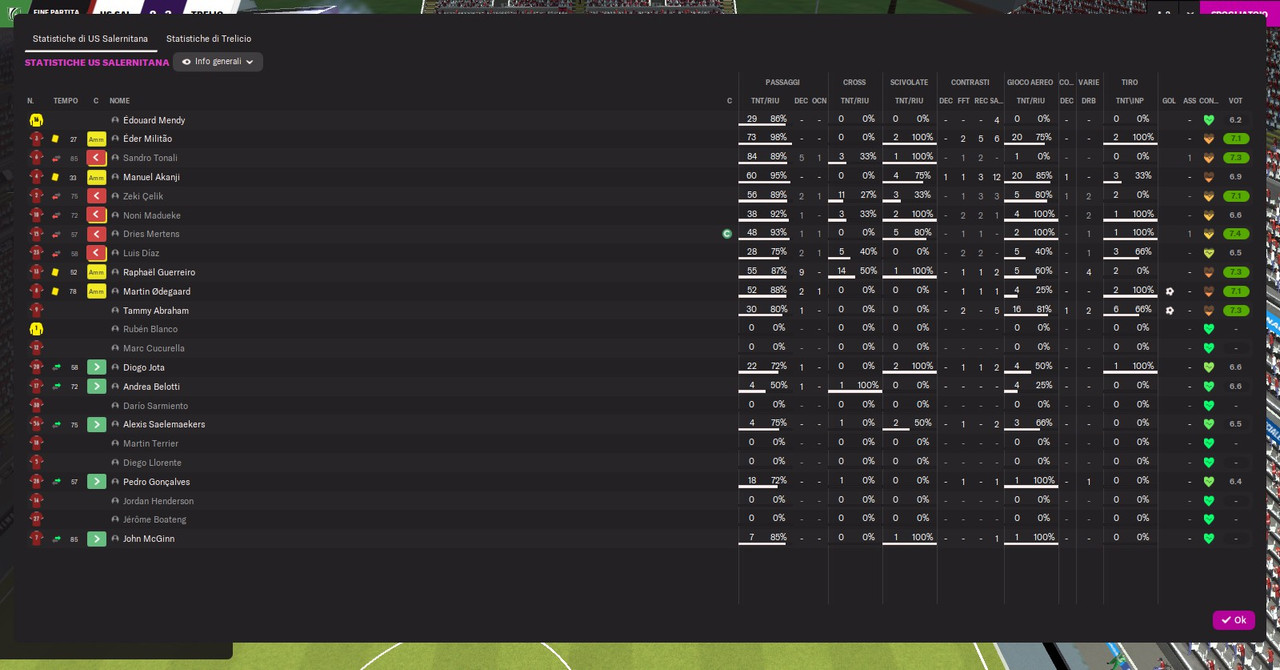The image size is (1280, 670).
Task: Click the yellow card icon for Éder Militão
Action: [55, 139]
